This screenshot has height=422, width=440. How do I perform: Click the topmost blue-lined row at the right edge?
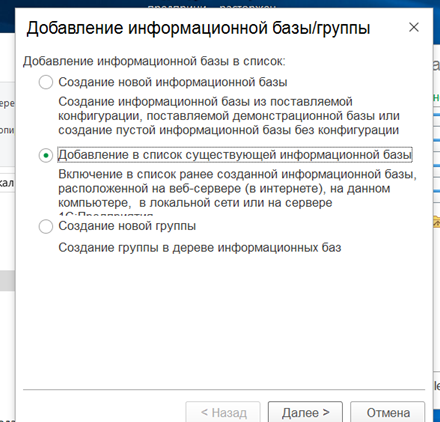(x=436, y=115)
